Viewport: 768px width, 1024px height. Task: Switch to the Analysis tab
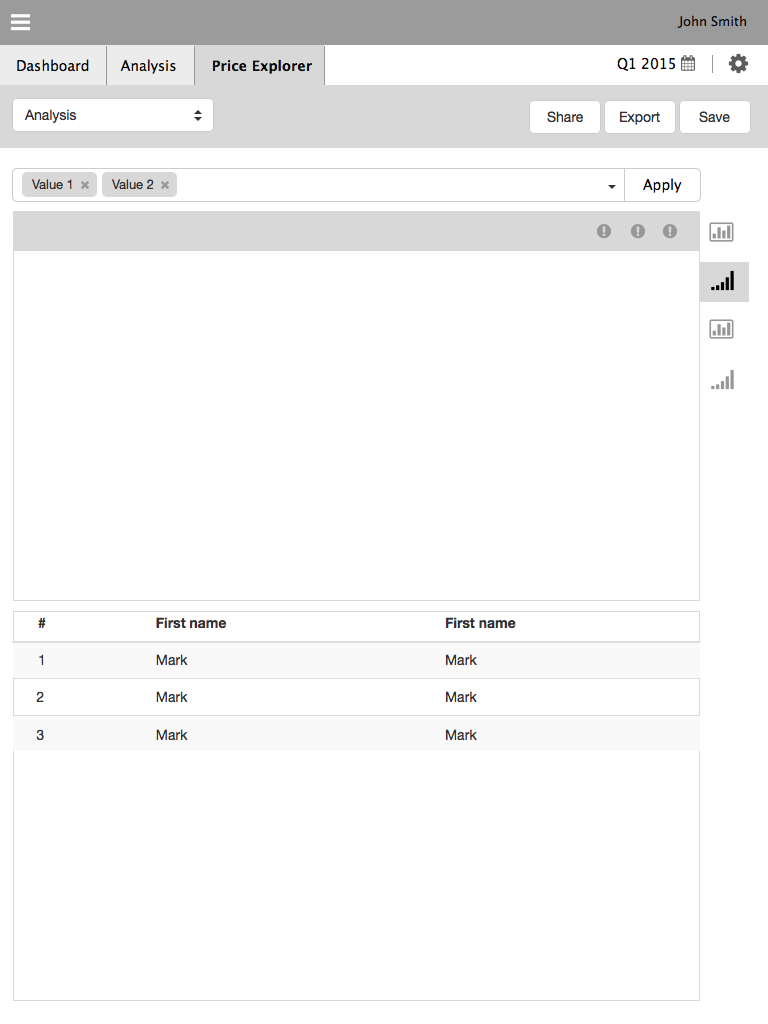pos(149,66)
